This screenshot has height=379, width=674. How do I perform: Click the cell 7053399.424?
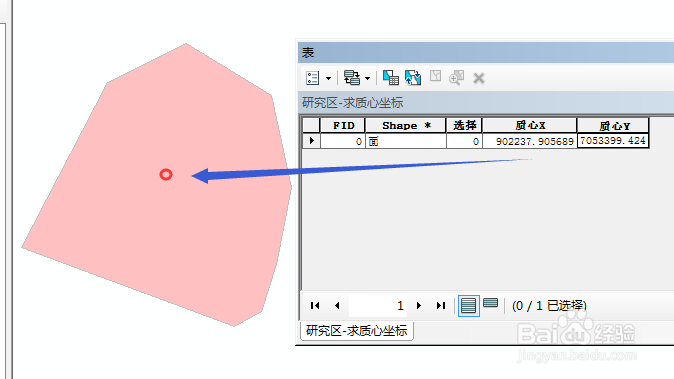point(613,141)
